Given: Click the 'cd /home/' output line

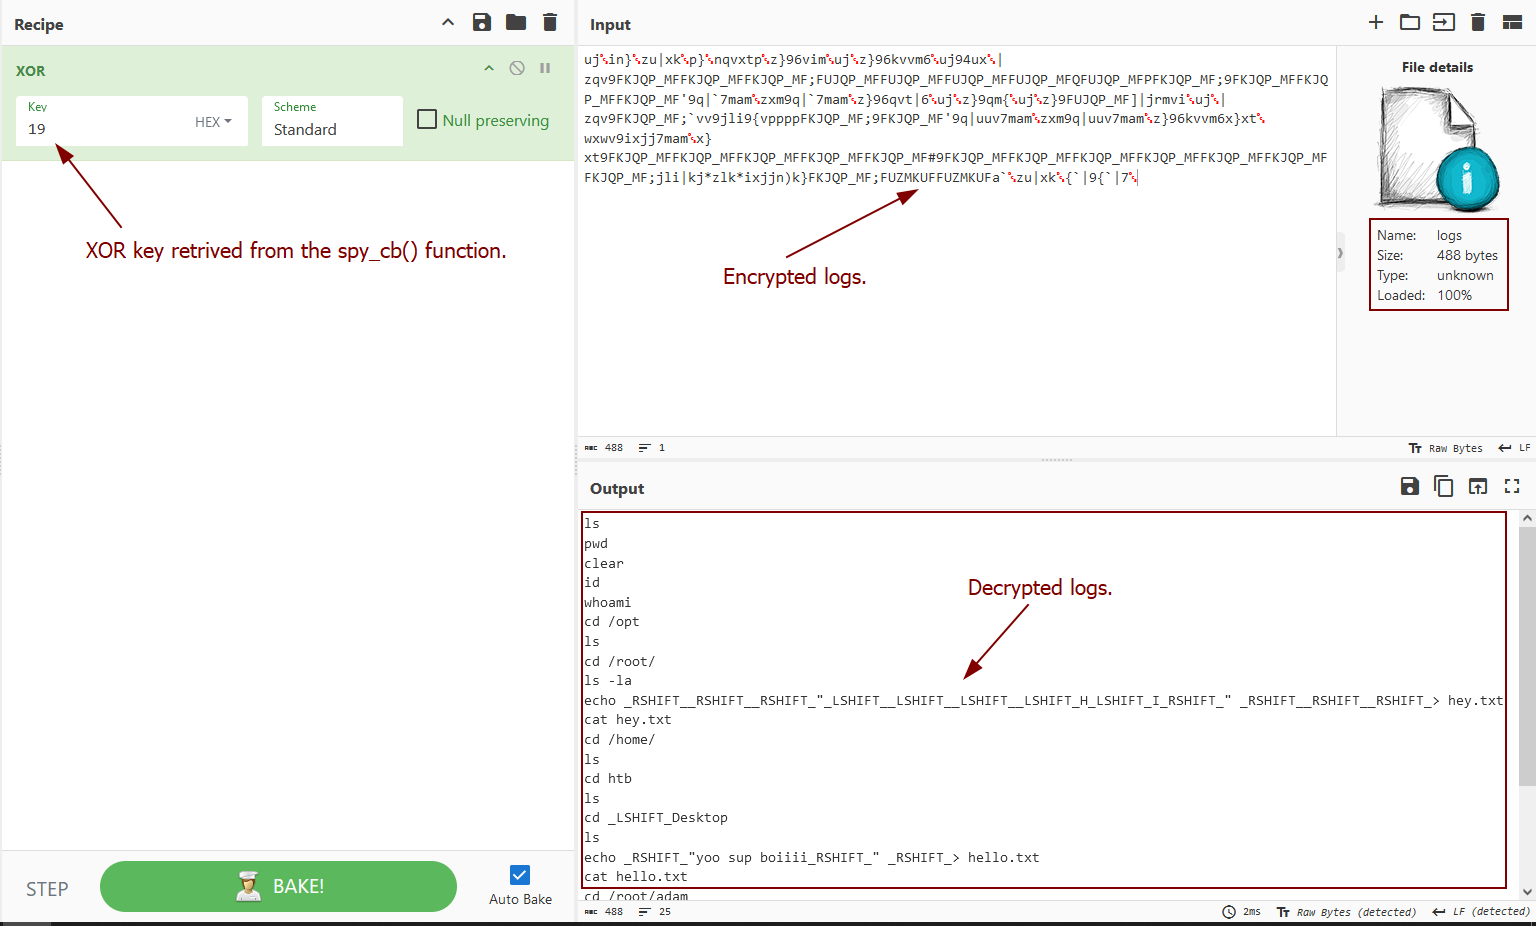Looking at the screenshot, I should click(620, 740).
